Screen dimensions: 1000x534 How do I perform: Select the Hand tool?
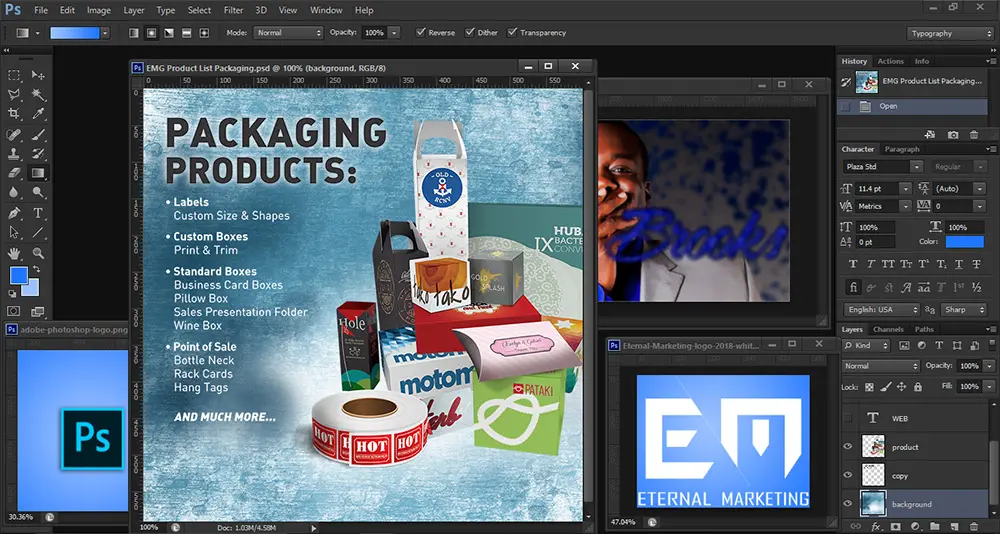(14, 253)
